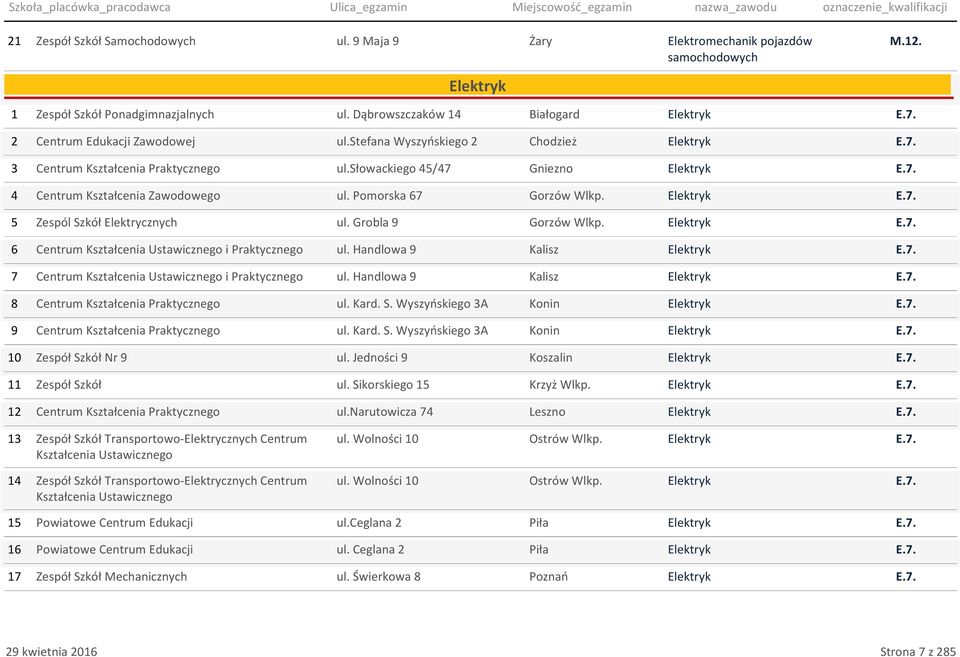Select Zespół Szkół Nr 9
This screenshot has height=657, width=960.
81,358
